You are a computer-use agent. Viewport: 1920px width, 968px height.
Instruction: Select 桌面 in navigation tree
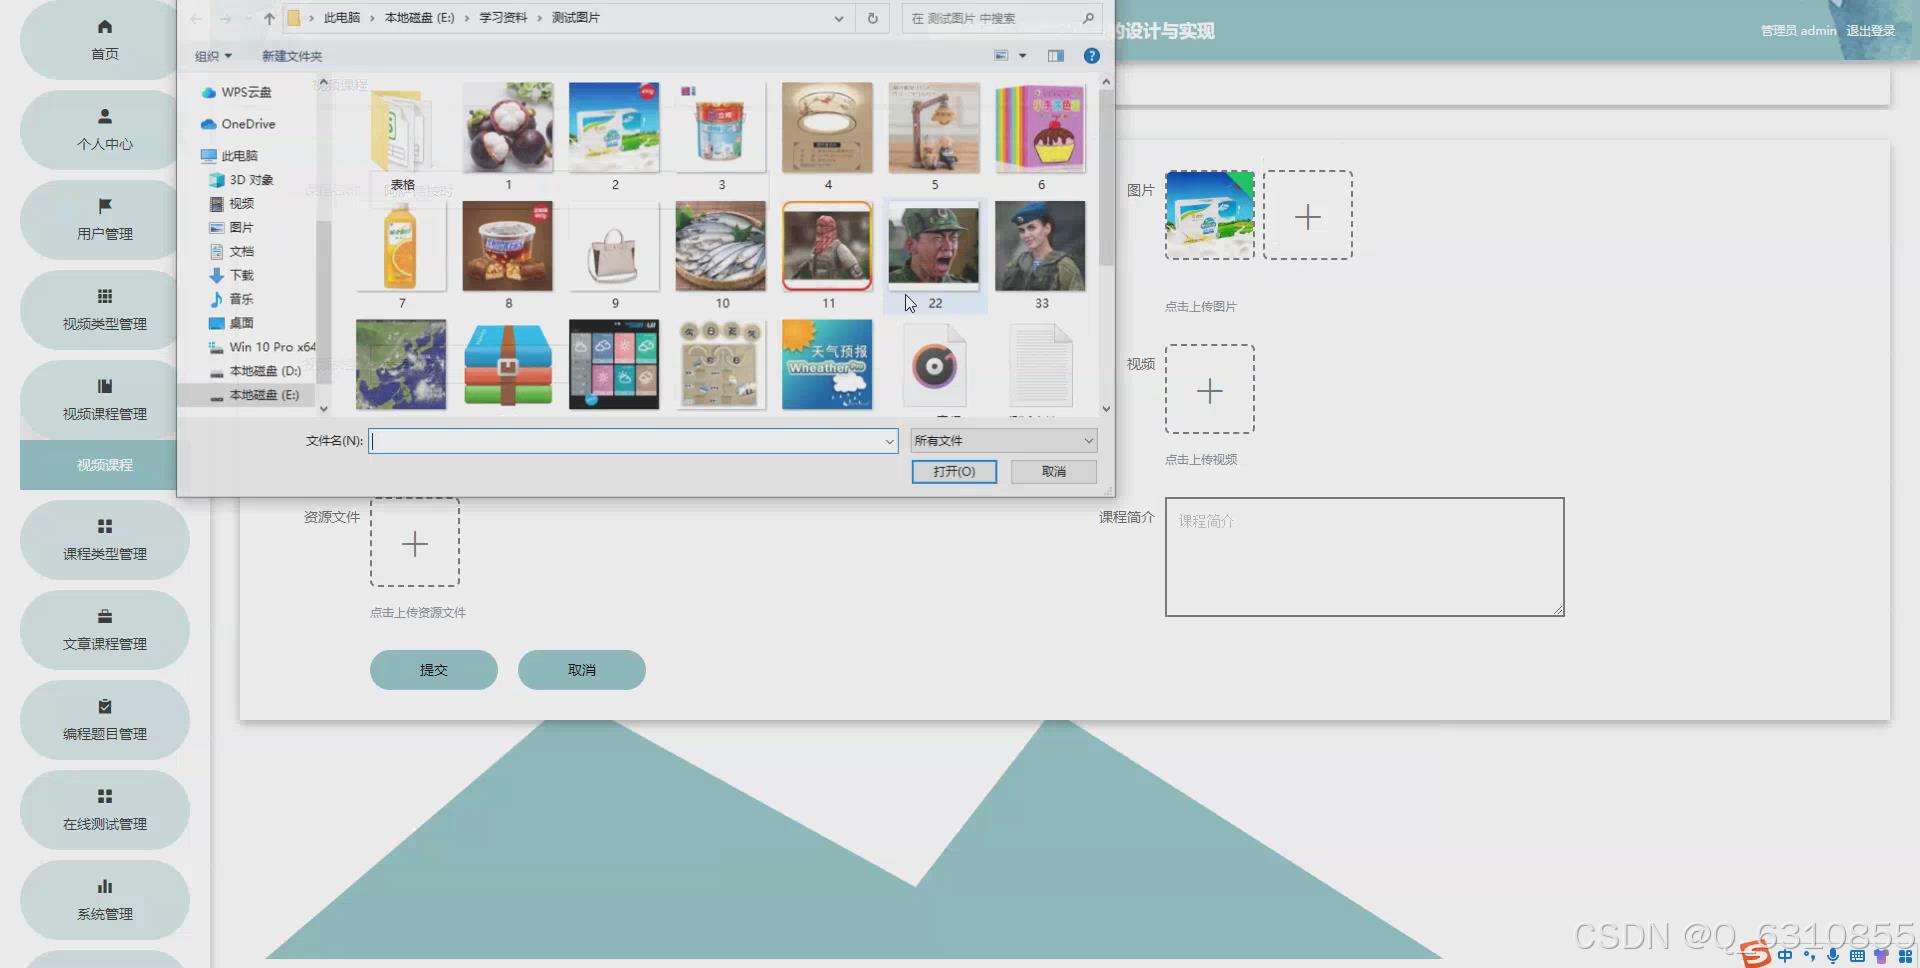coord(231,323)
